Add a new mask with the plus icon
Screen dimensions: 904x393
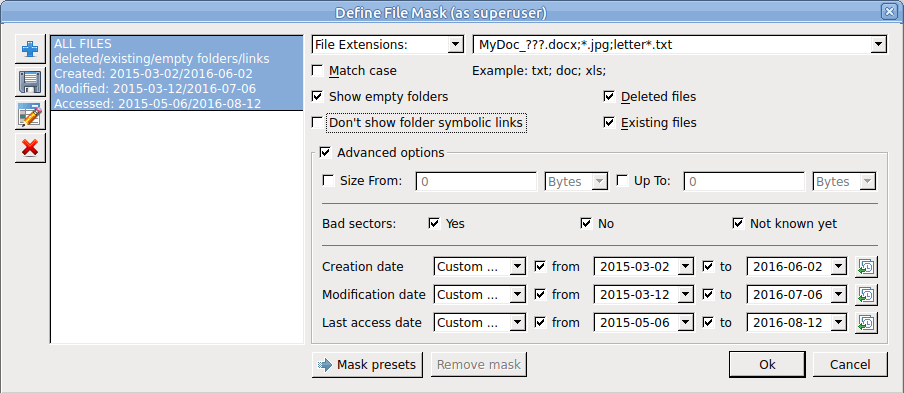tap(30, 49)
